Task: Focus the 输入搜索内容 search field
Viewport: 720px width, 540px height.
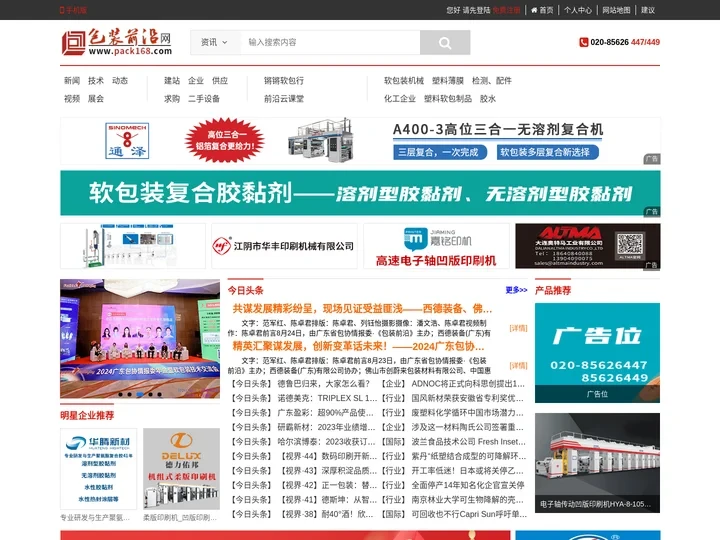Action: pos(330,42)
